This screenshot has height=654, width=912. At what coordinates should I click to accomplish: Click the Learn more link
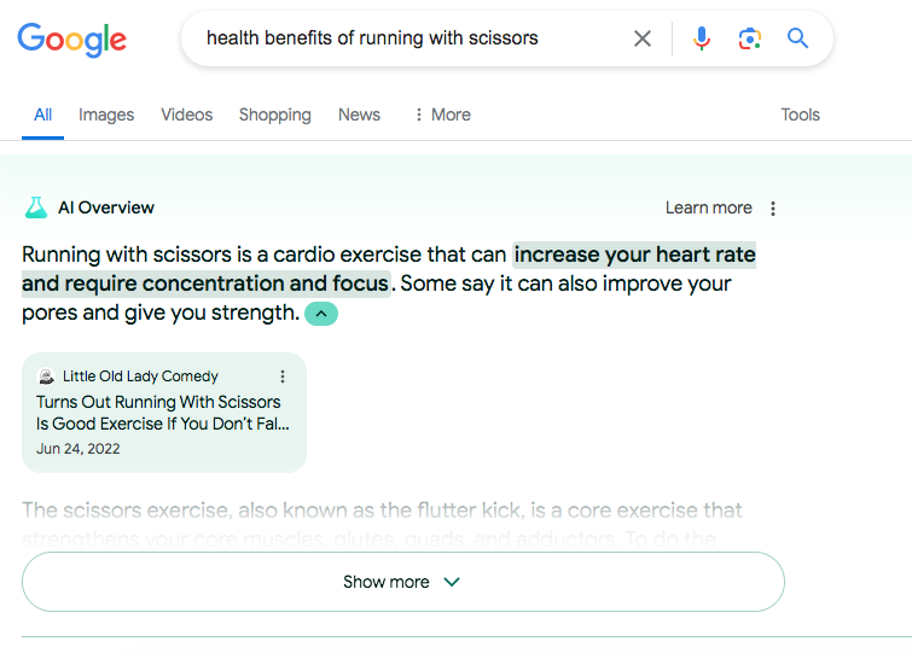click(x=708, y=208)
